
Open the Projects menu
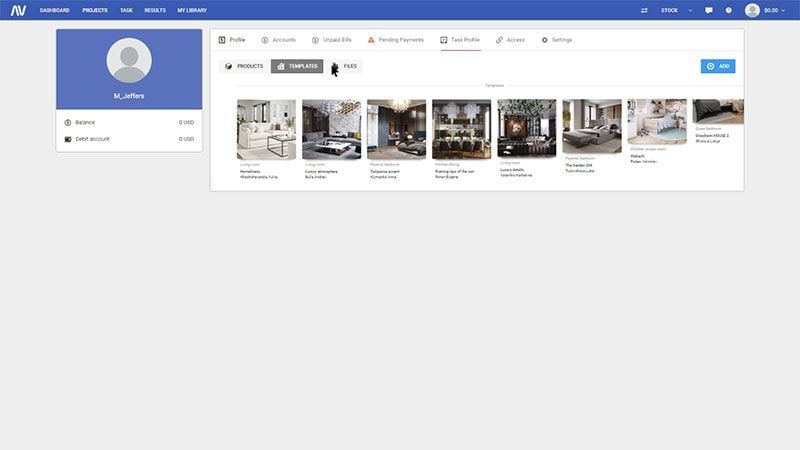tap(95, 10)
